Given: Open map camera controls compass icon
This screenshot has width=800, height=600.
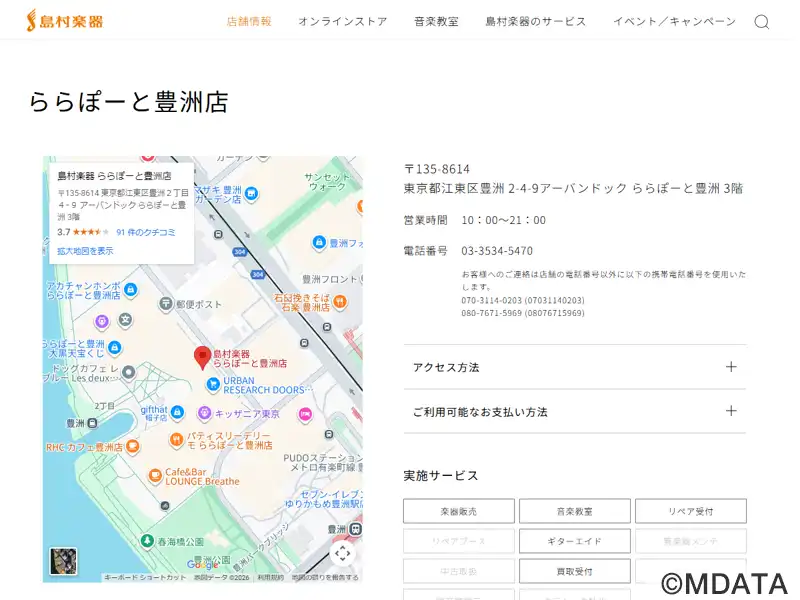Looking at the screenshot, I should 343,553.
